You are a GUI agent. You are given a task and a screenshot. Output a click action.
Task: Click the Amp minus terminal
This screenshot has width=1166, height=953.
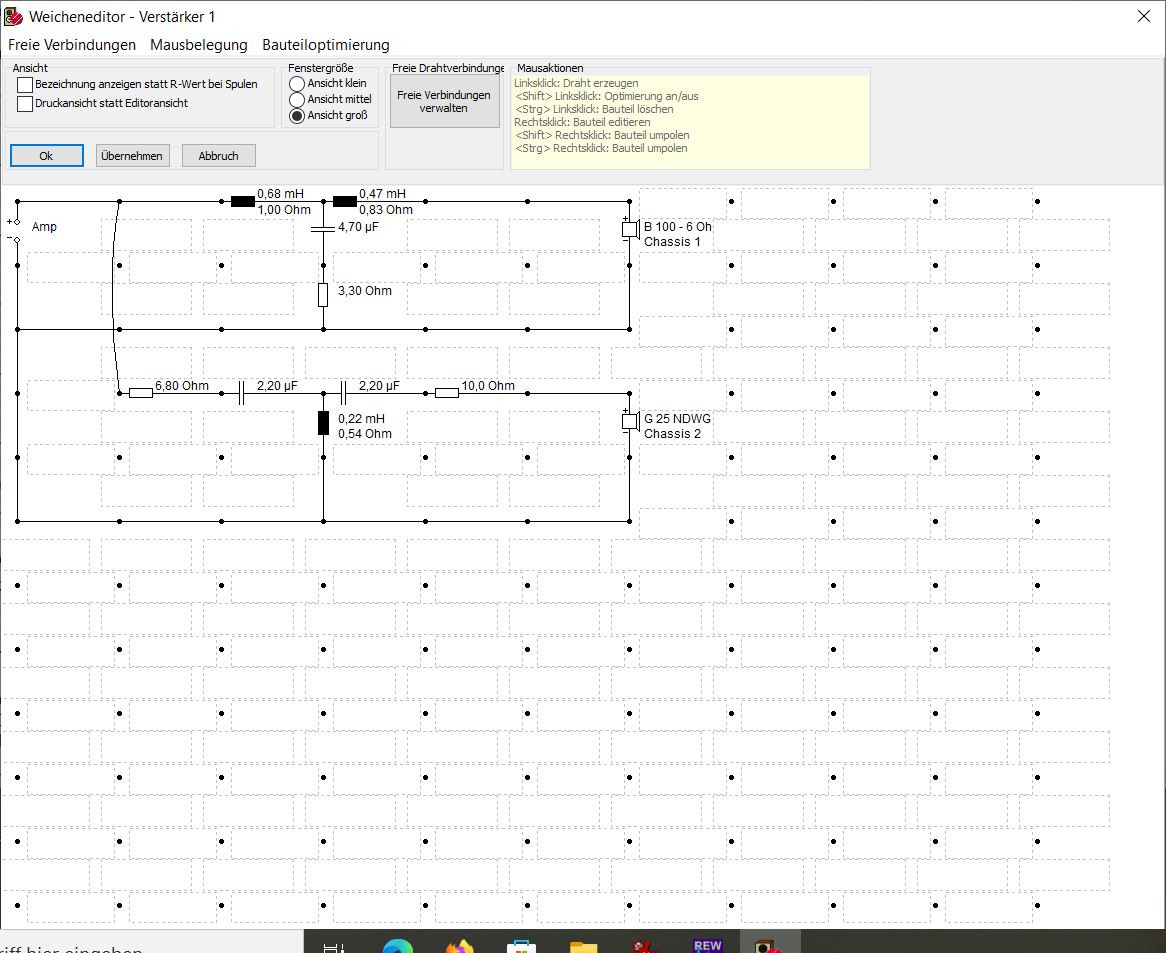tap(16, 239)
